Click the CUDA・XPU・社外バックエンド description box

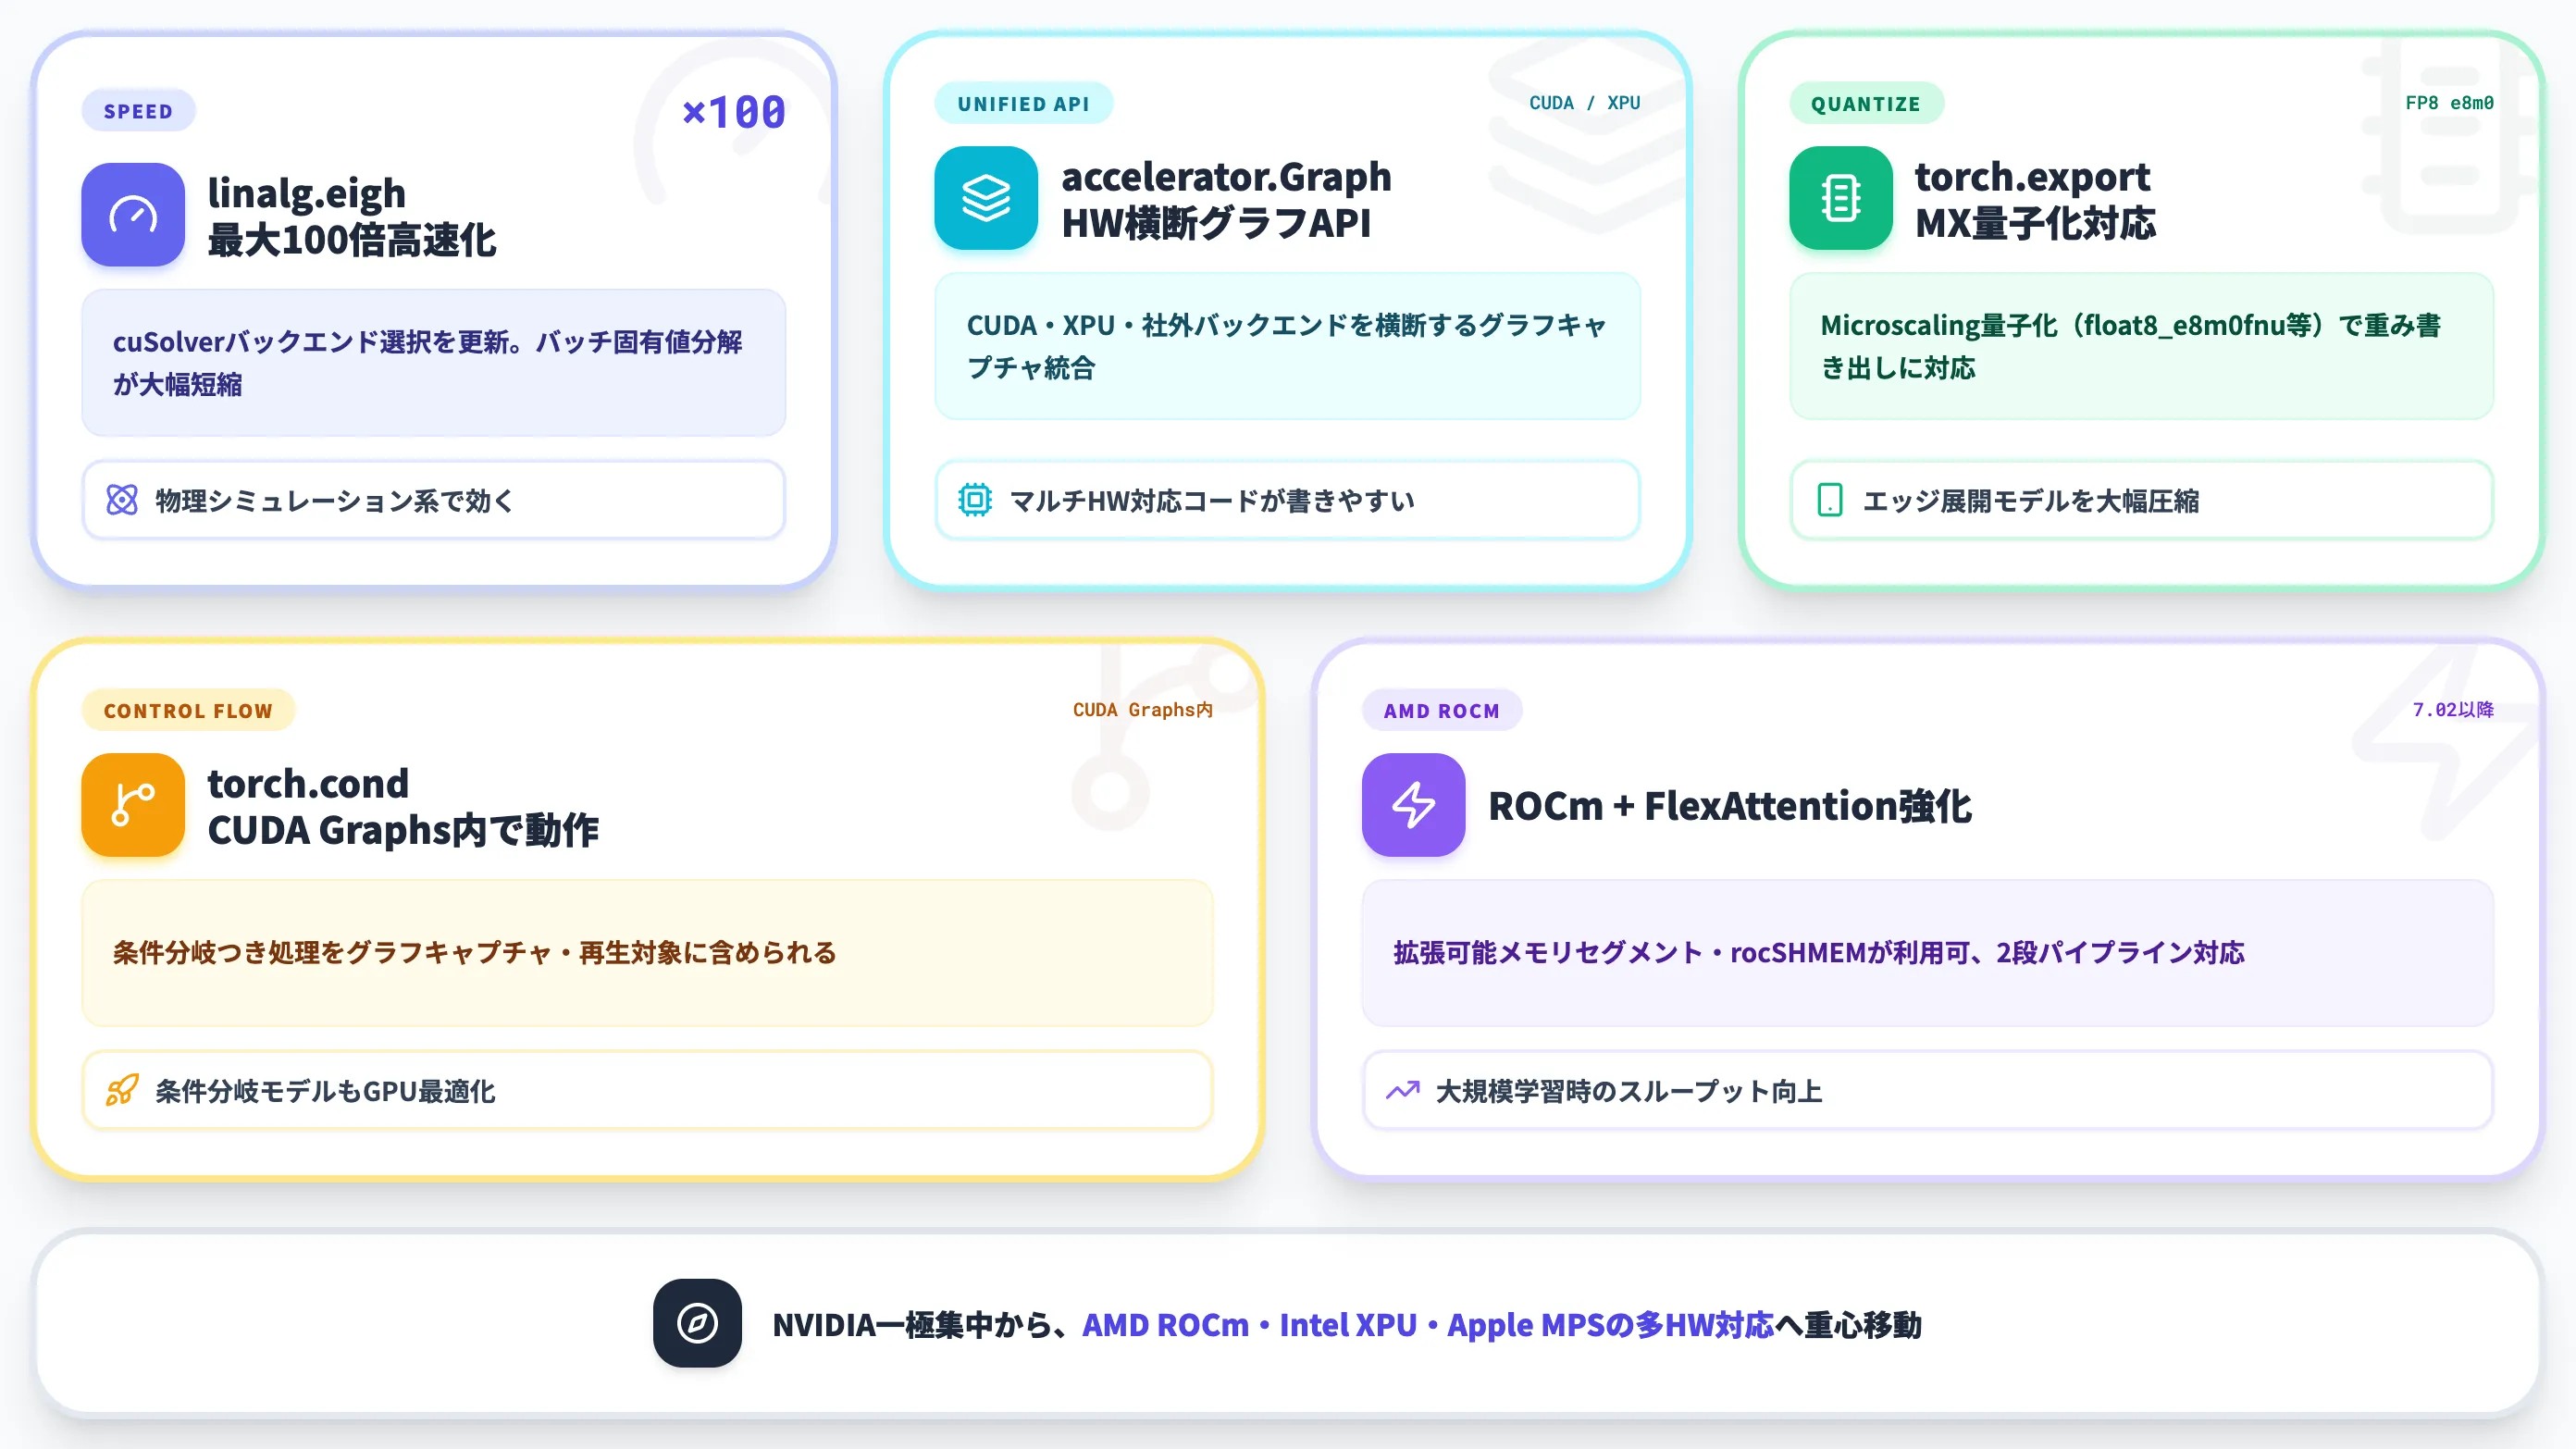[1288, 346]
